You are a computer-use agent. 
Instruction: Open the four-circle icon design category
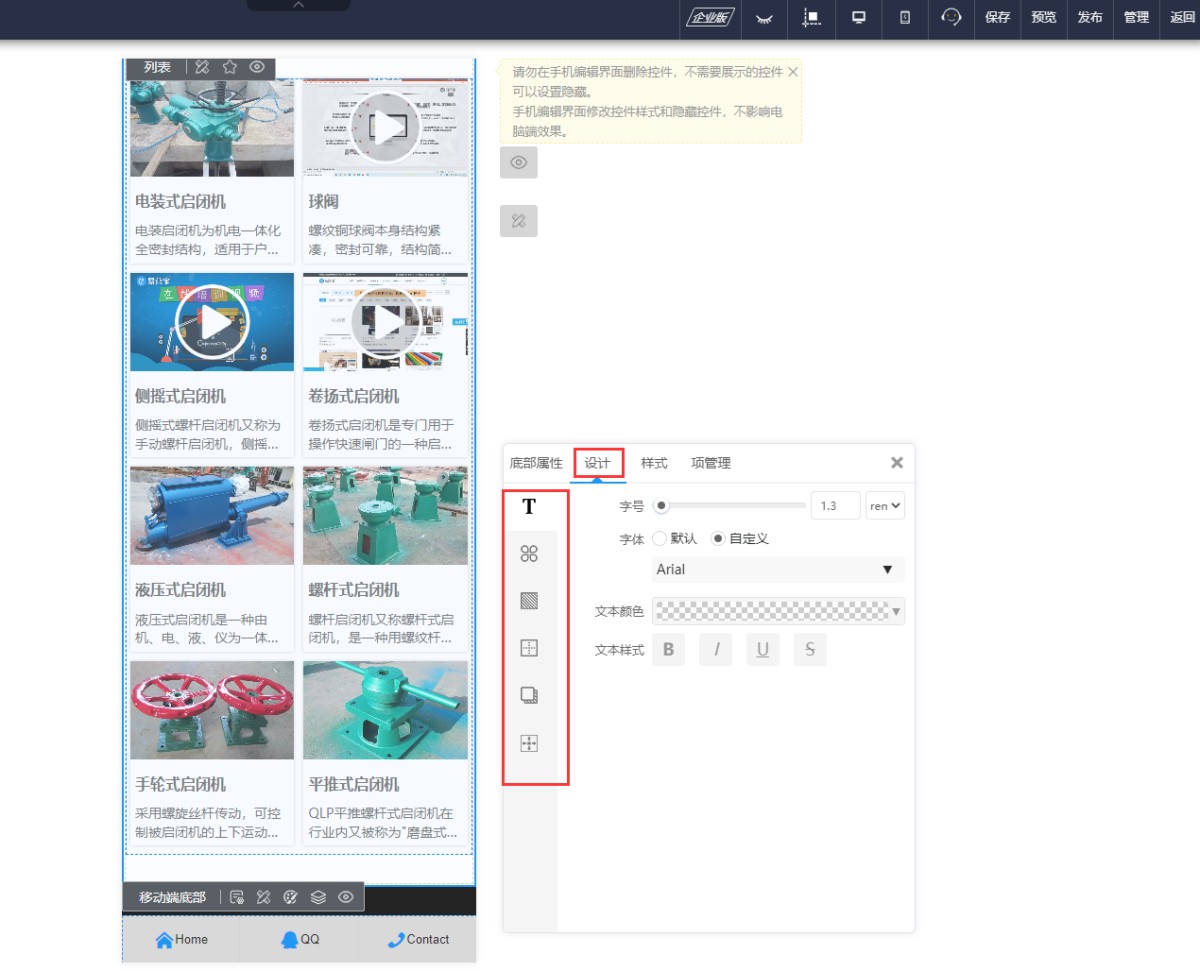click(x=529, y=554)
